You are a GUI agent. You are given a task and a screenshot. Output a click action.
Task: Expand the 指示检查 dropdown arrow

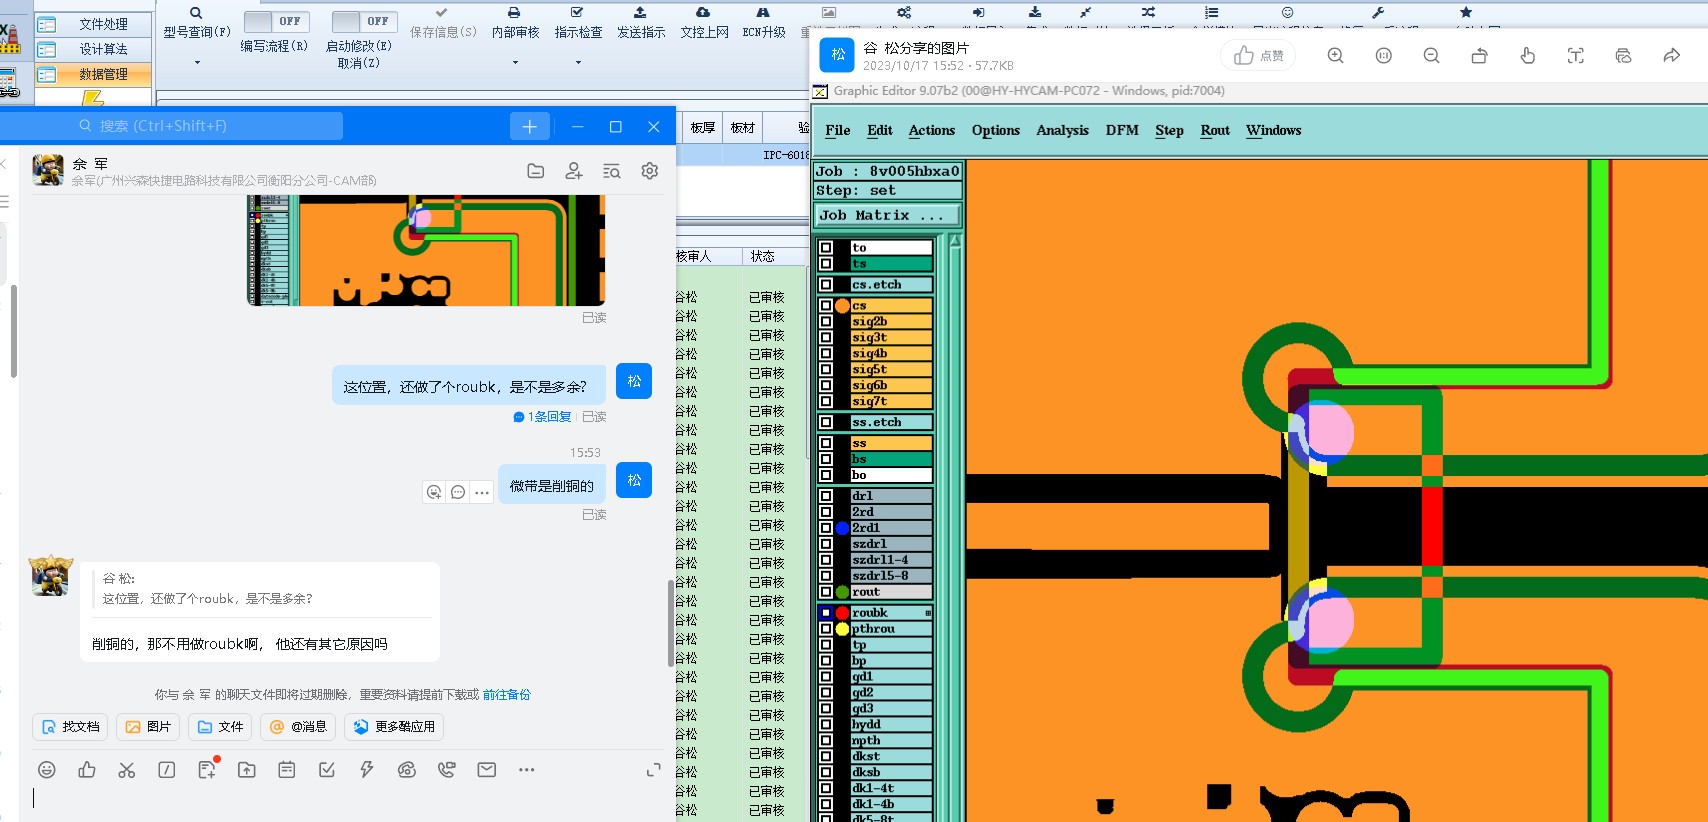pos(578,63)
